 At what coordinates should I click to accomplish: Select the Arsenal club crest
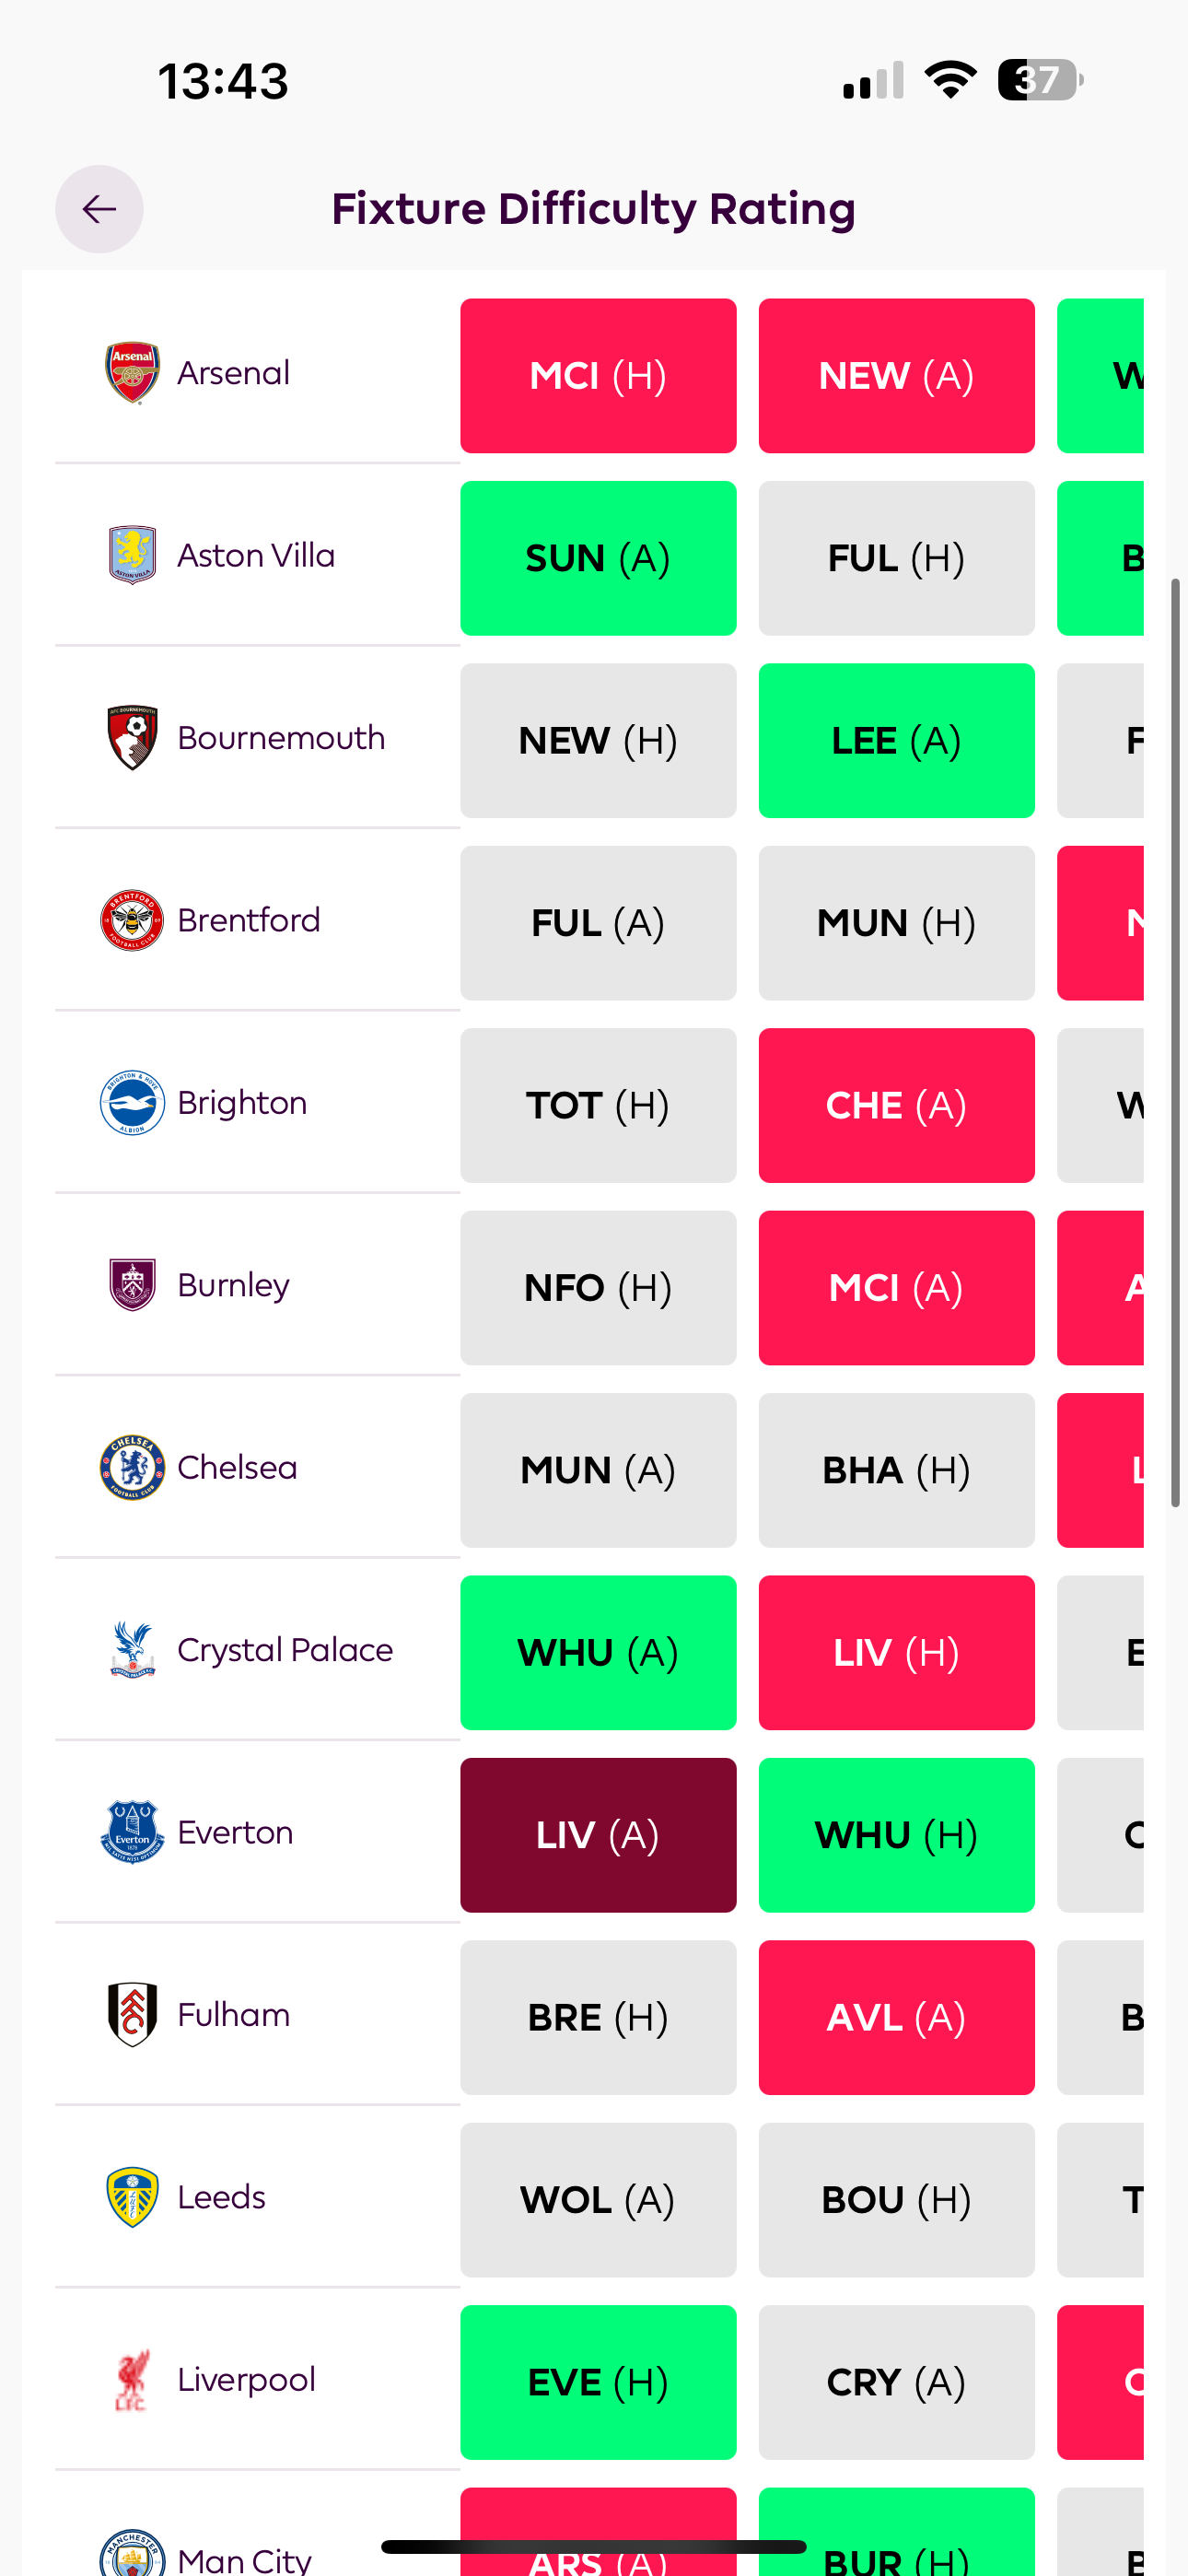(131, 372)
